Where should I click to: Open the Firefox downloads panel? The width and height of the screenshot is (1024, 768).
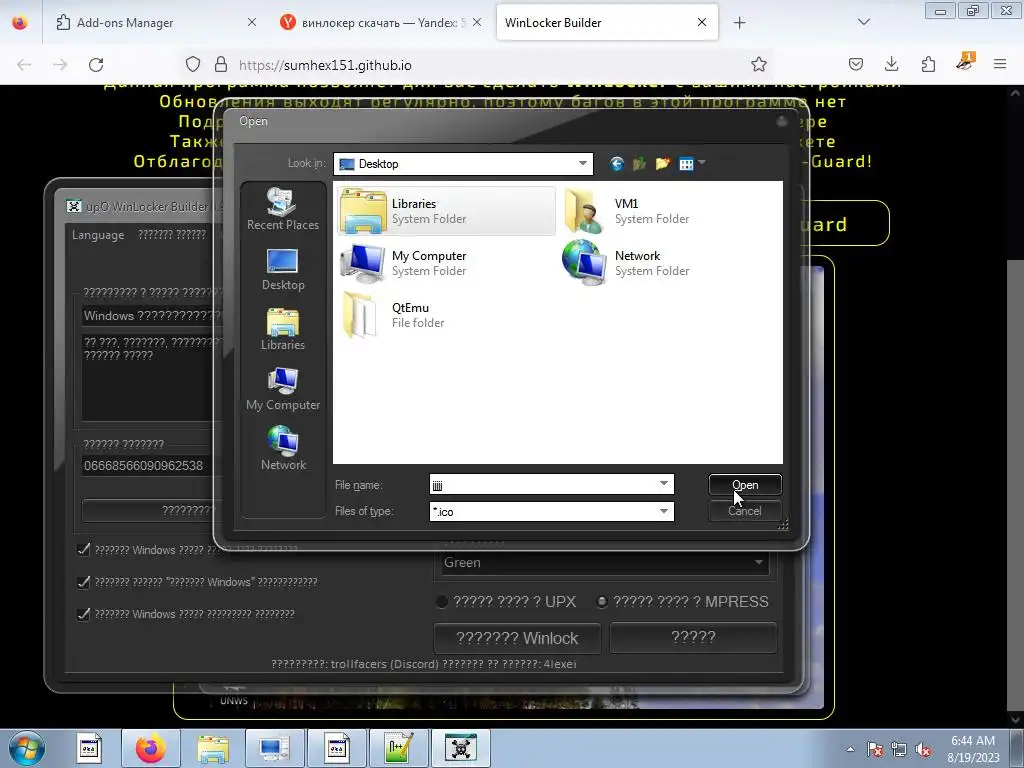tap(891, 64)
